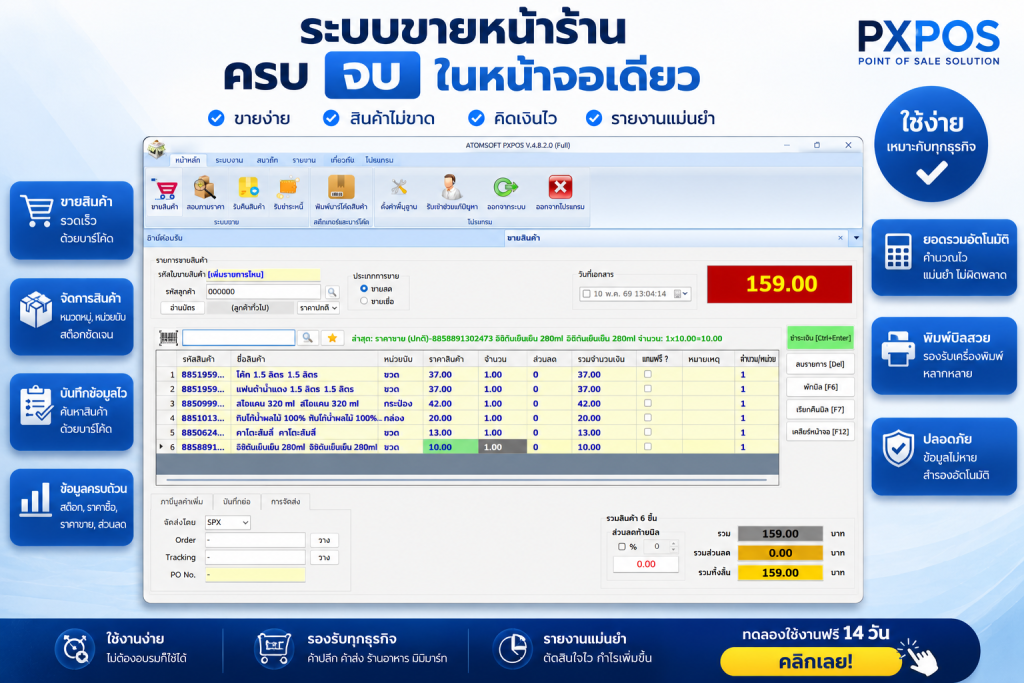Enable the % bill discount checkbox

pyautogui.click(x=622, y=547)
